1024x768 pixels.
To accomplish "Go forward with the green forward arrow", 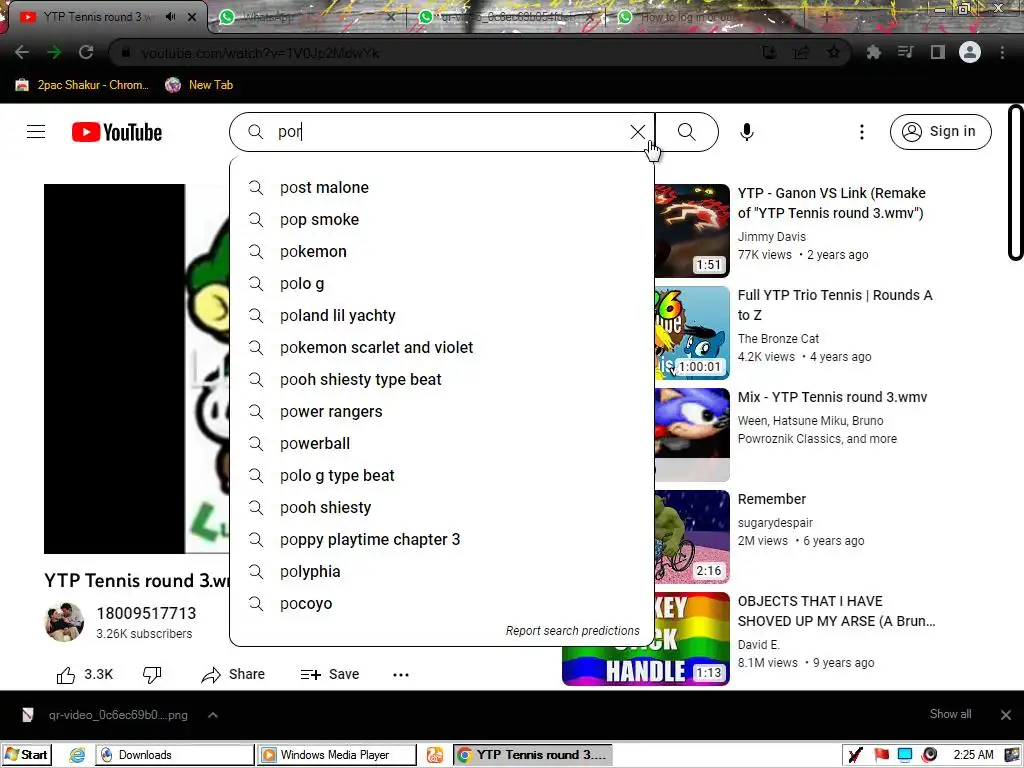I will [x=54, y=52].
